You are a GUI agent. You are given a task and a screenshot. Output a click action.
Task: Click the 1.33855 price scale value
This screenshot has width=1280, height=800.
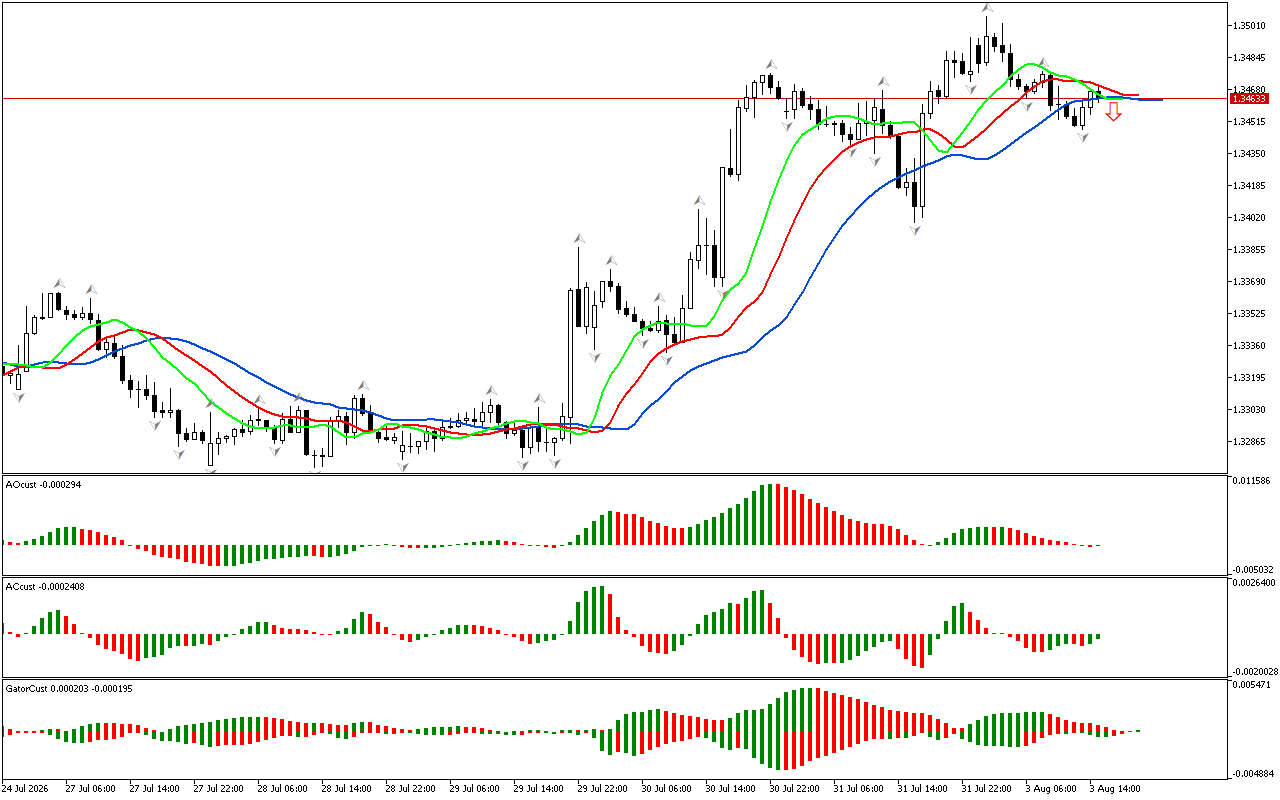coord(1251,249)
